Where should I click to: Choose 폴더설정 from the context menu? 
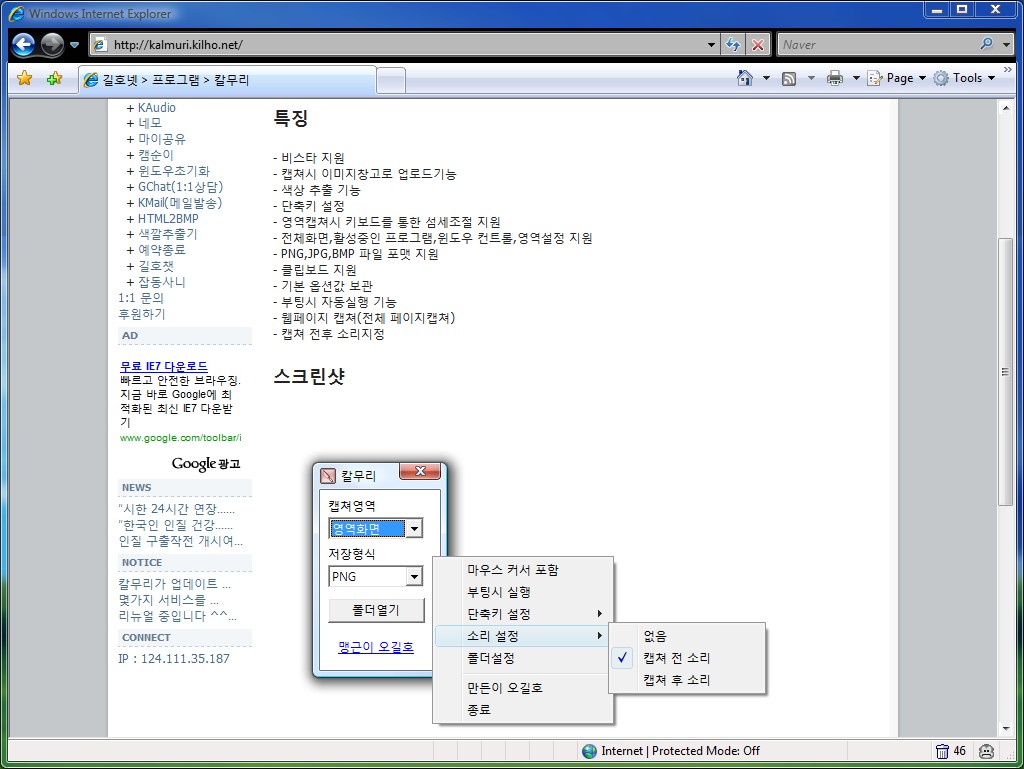pos(491,658)
